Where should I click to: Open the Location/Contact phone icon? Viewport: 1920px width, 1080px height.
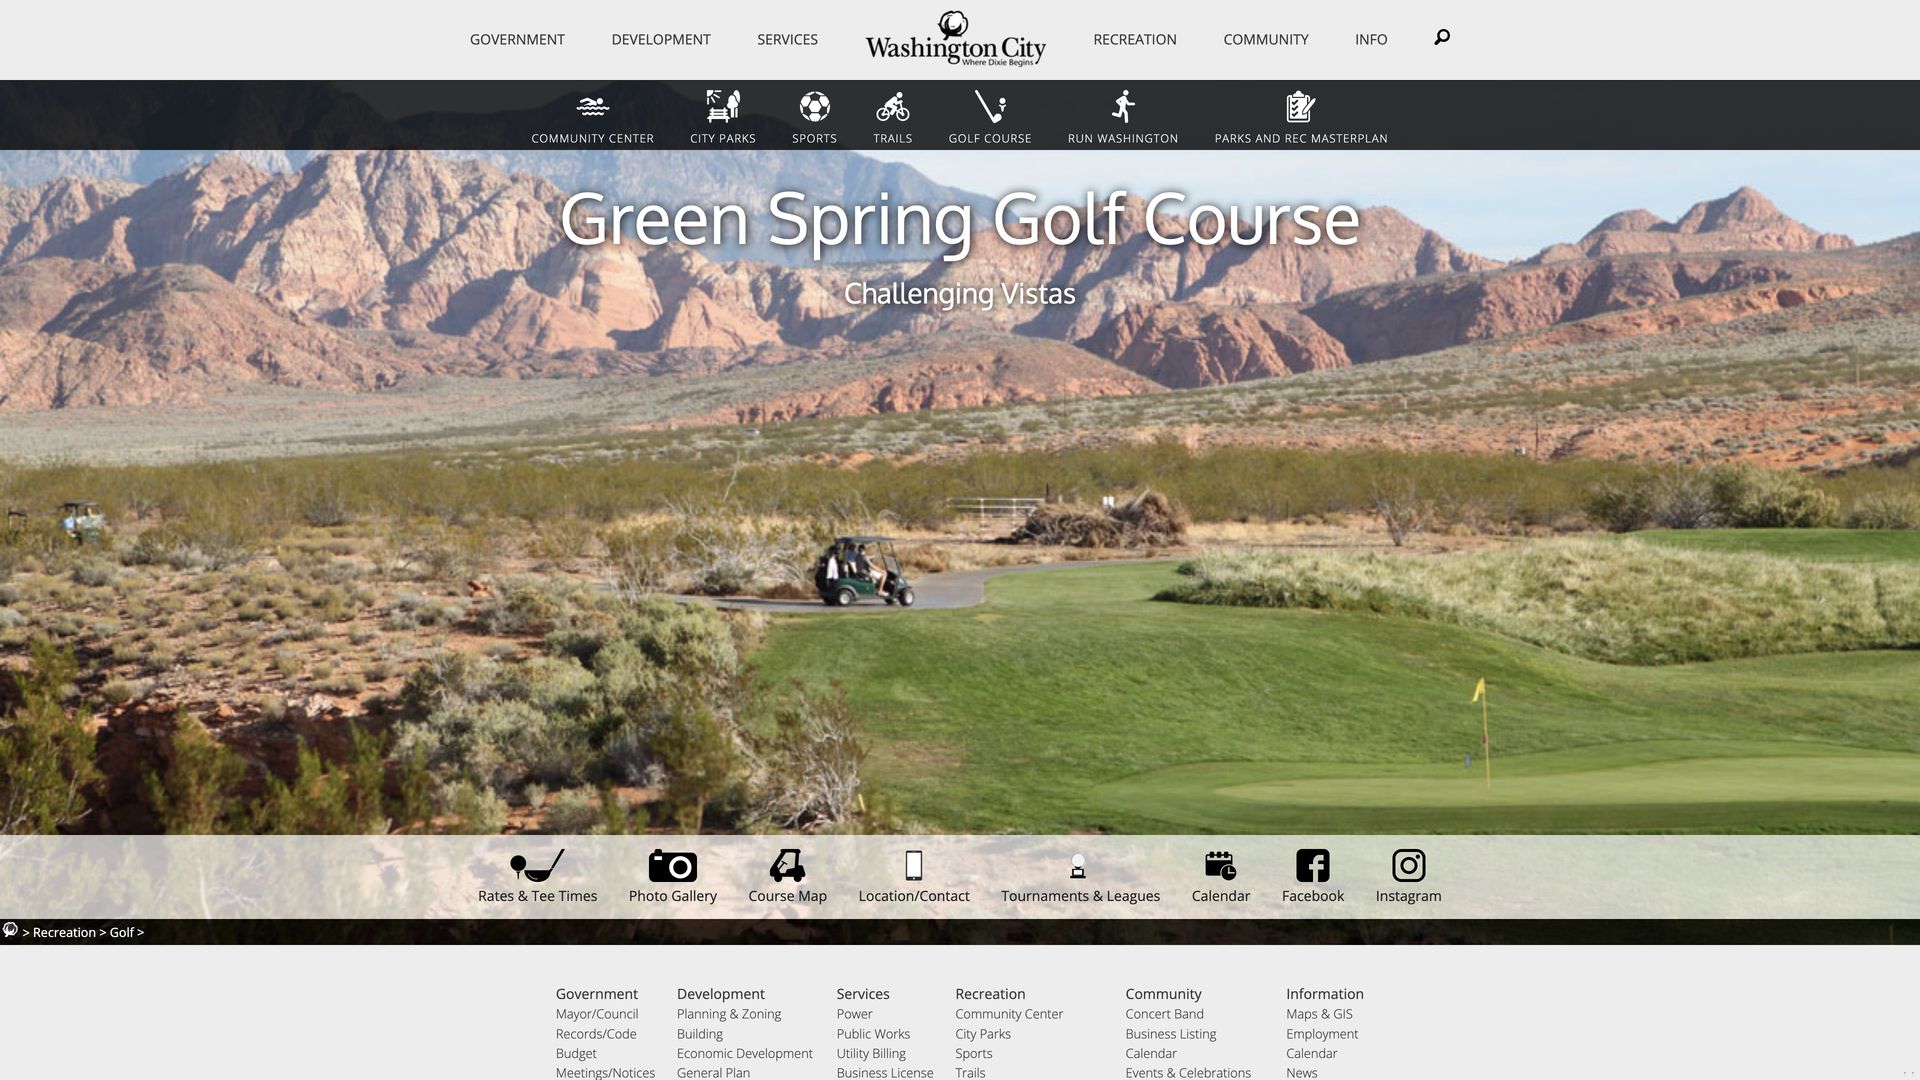tap(913, 865)
